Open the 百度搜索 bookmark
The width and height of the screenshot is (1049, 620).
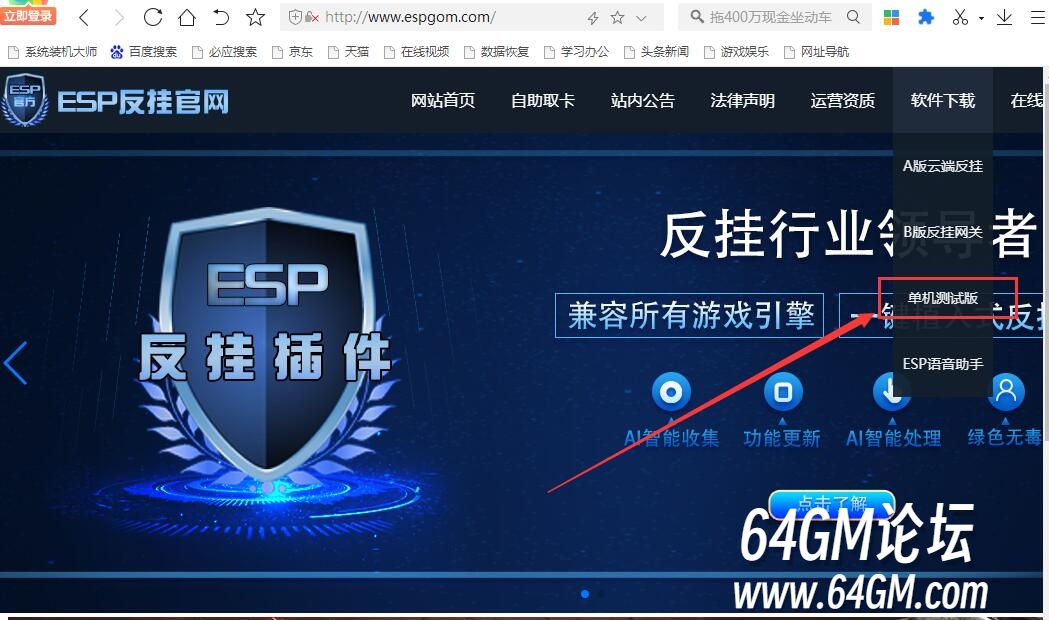coord(144,52)
